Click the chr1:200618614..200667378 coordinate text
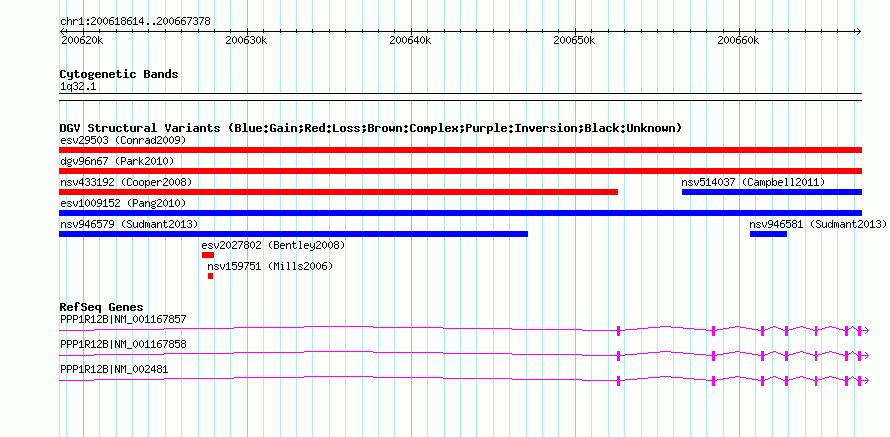890x437 pixels. click(x=135, y=22)
